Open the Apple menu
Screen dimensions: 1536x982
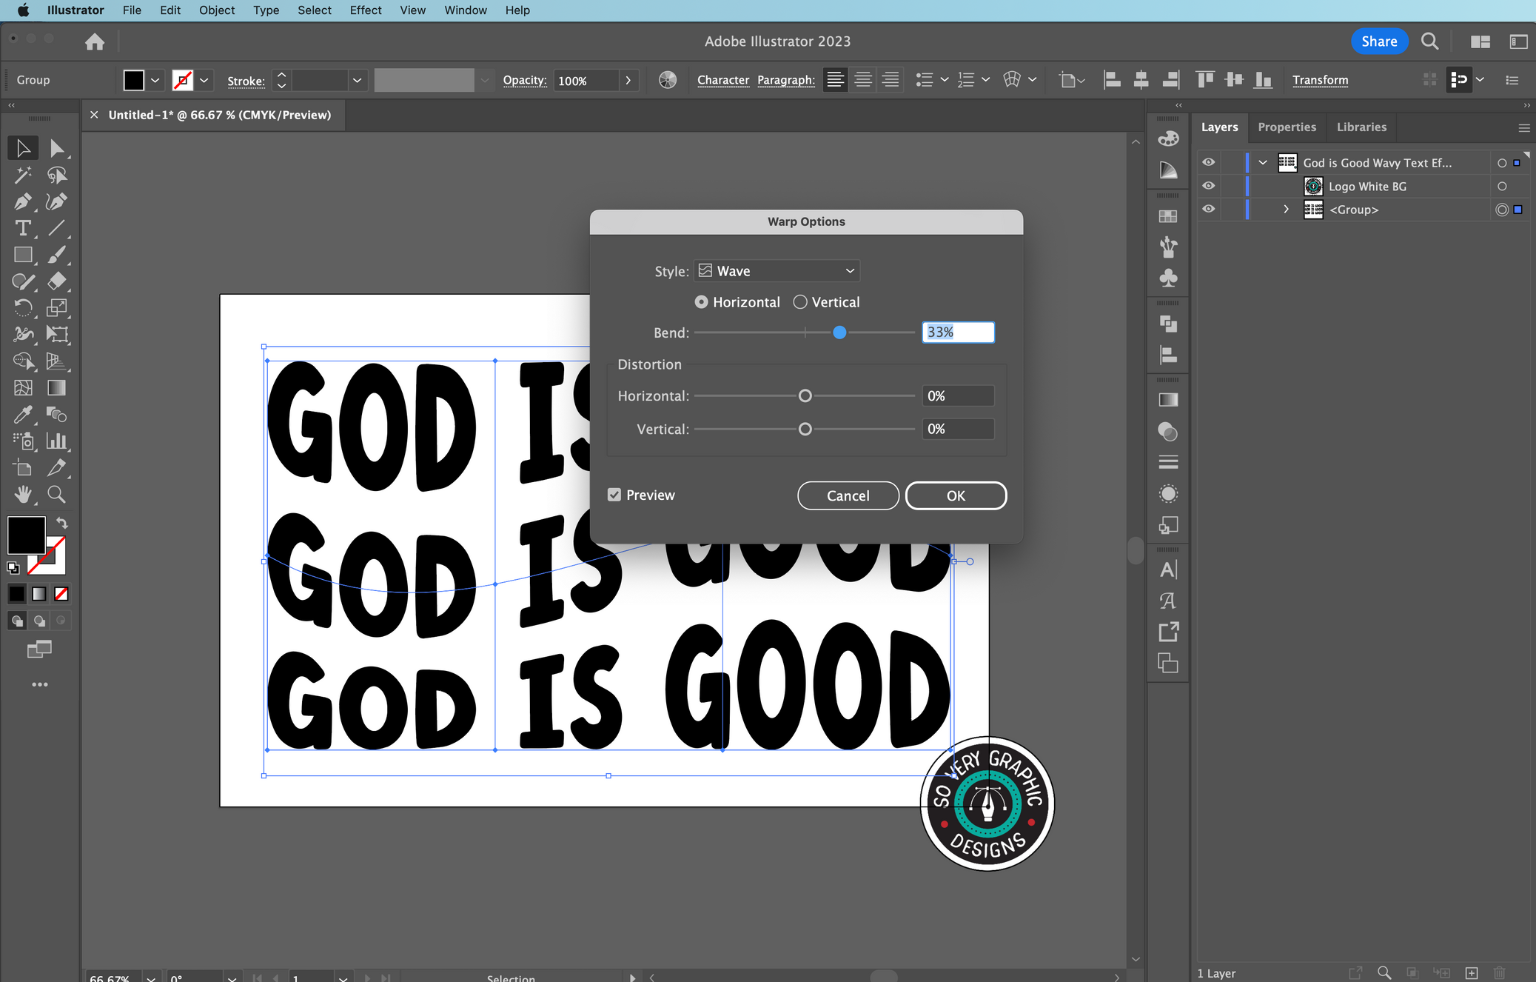[x=23, y=10]
